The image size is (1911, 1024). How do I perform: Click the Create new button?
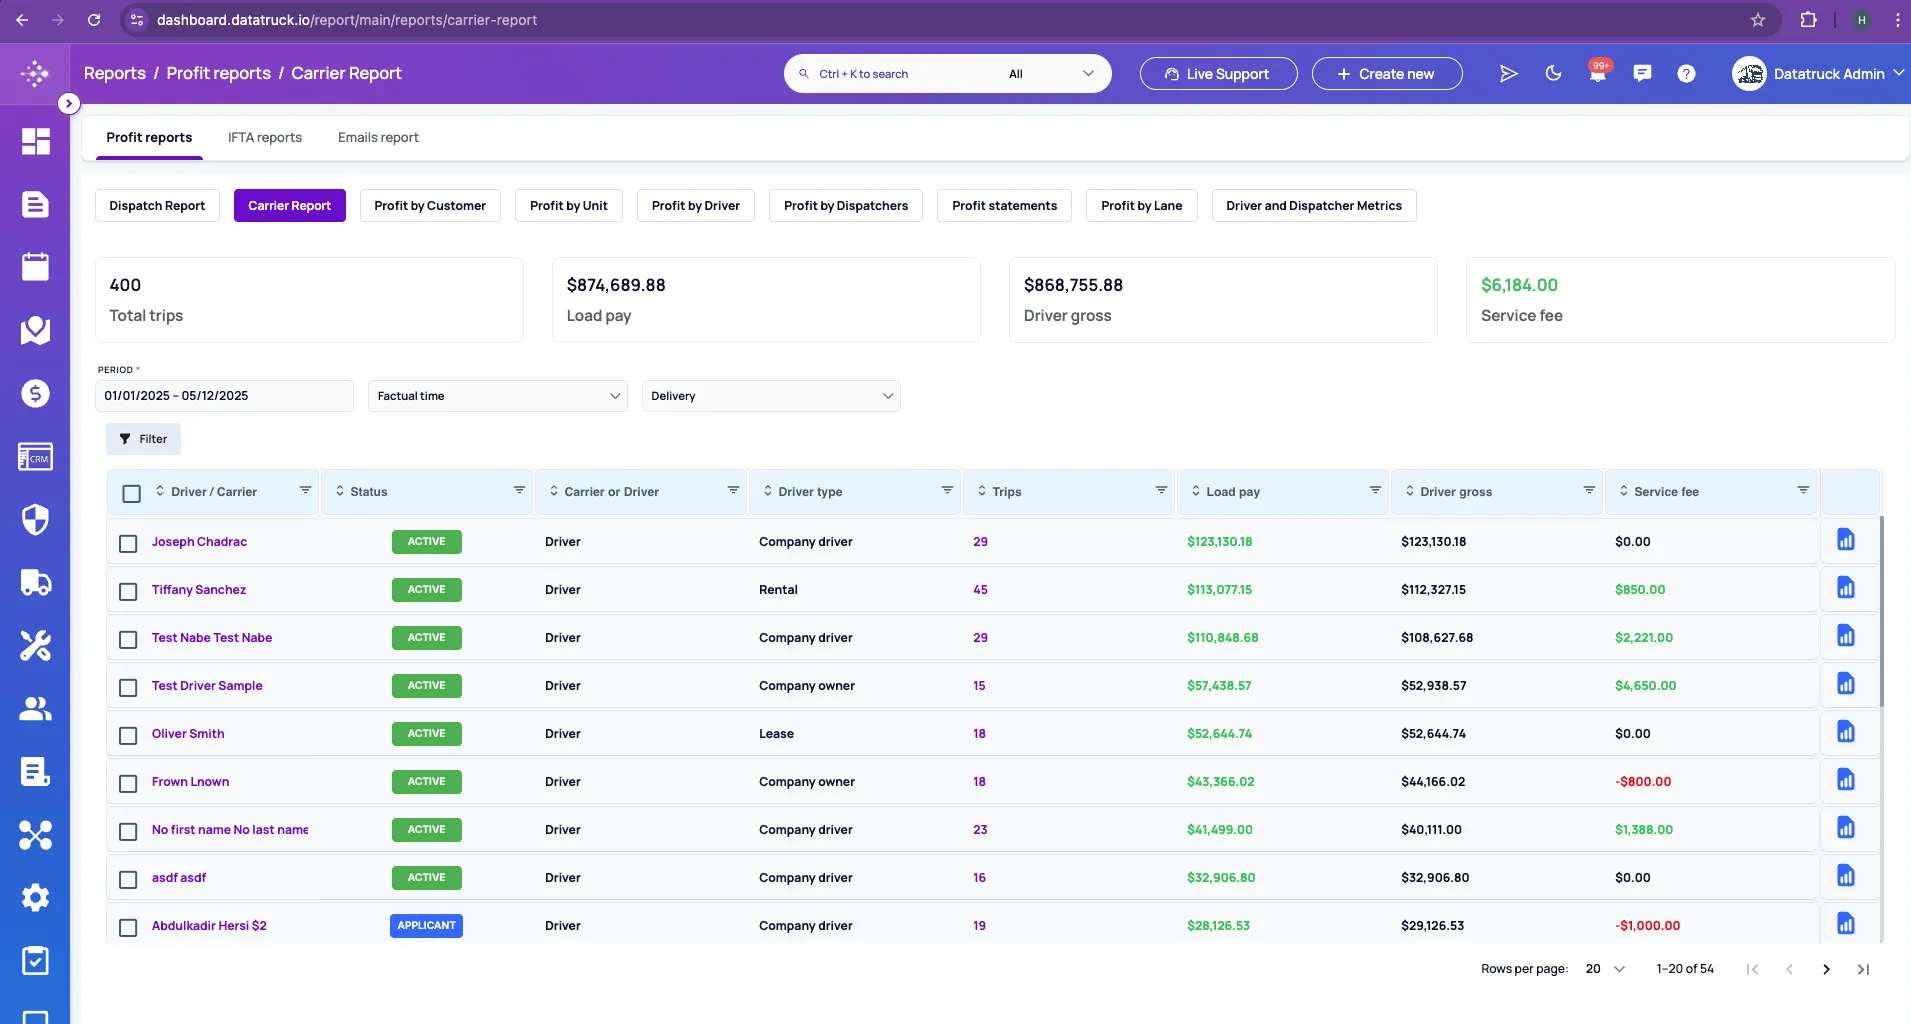[x=1386, y=74]
